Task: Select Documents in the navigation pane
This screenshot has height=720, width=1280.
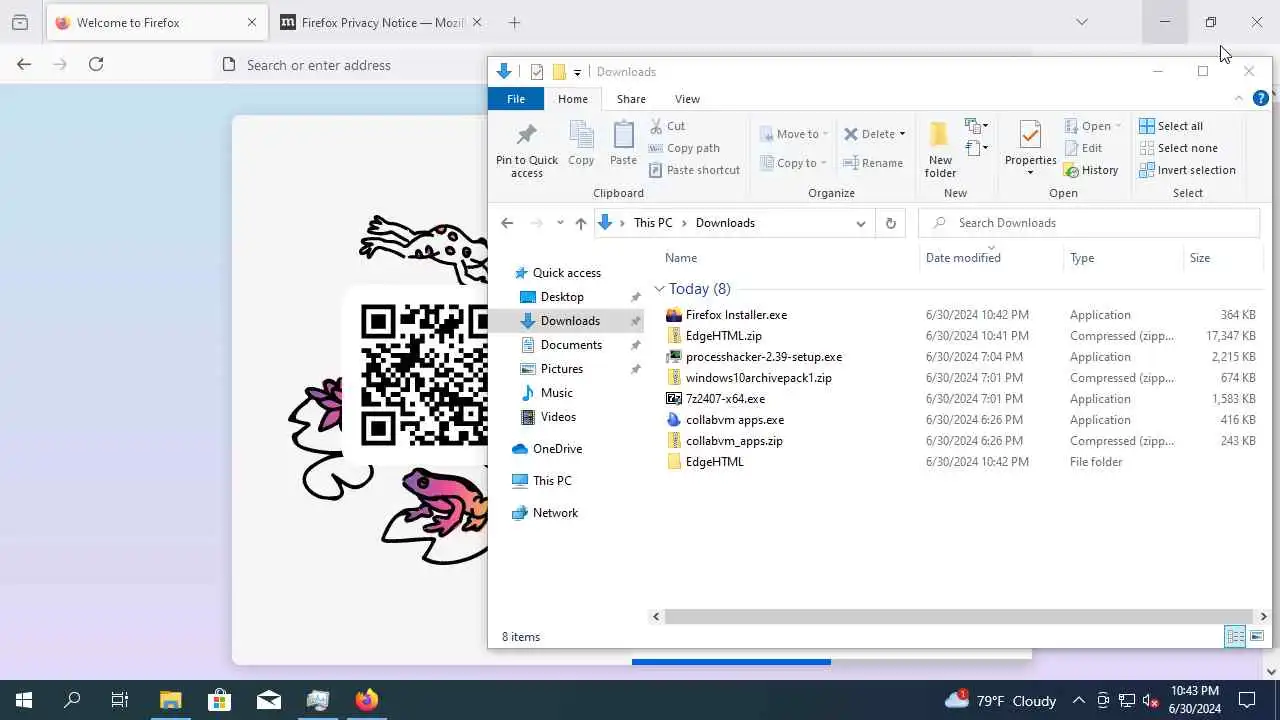Action: click(571, 345)
